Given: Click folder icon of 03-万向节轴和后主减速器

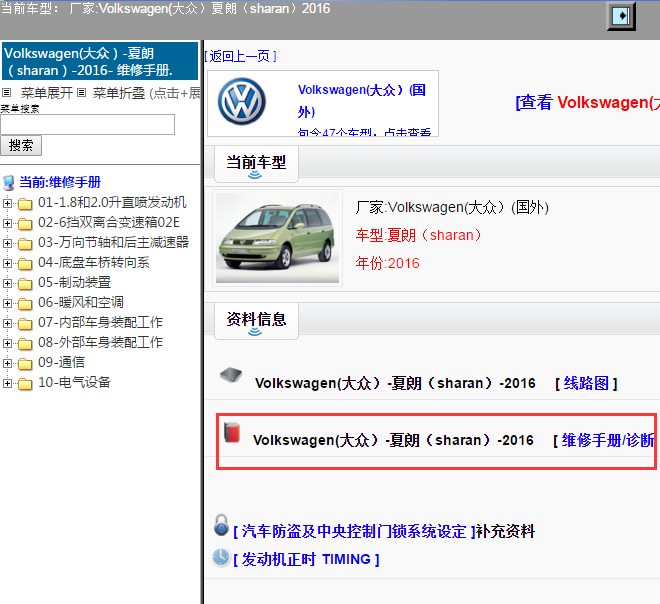Looking at the screenshot, I should pyautogui.click(x=25, y=244).
